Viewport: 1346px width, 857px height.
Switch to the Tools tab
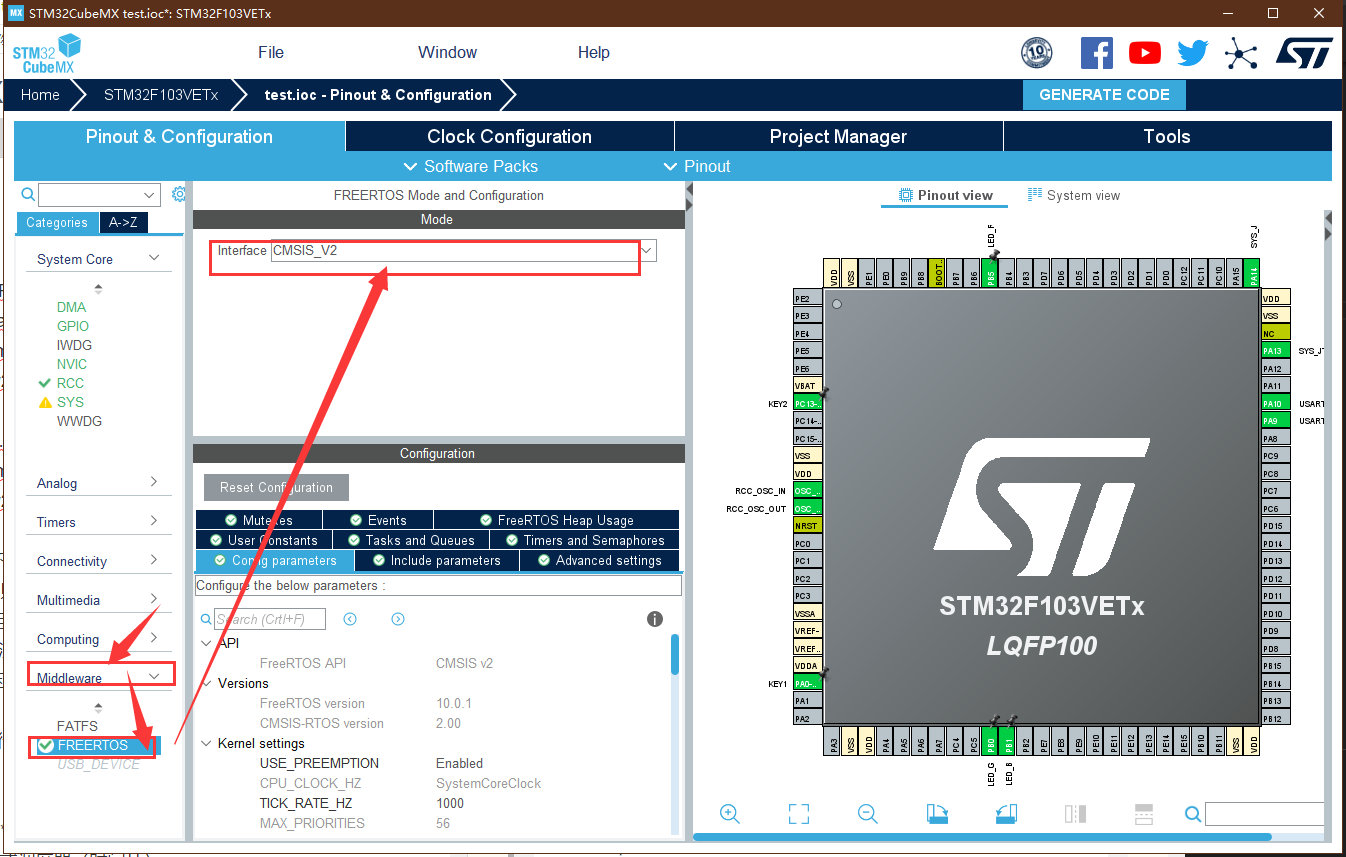tap(1167, 137)
